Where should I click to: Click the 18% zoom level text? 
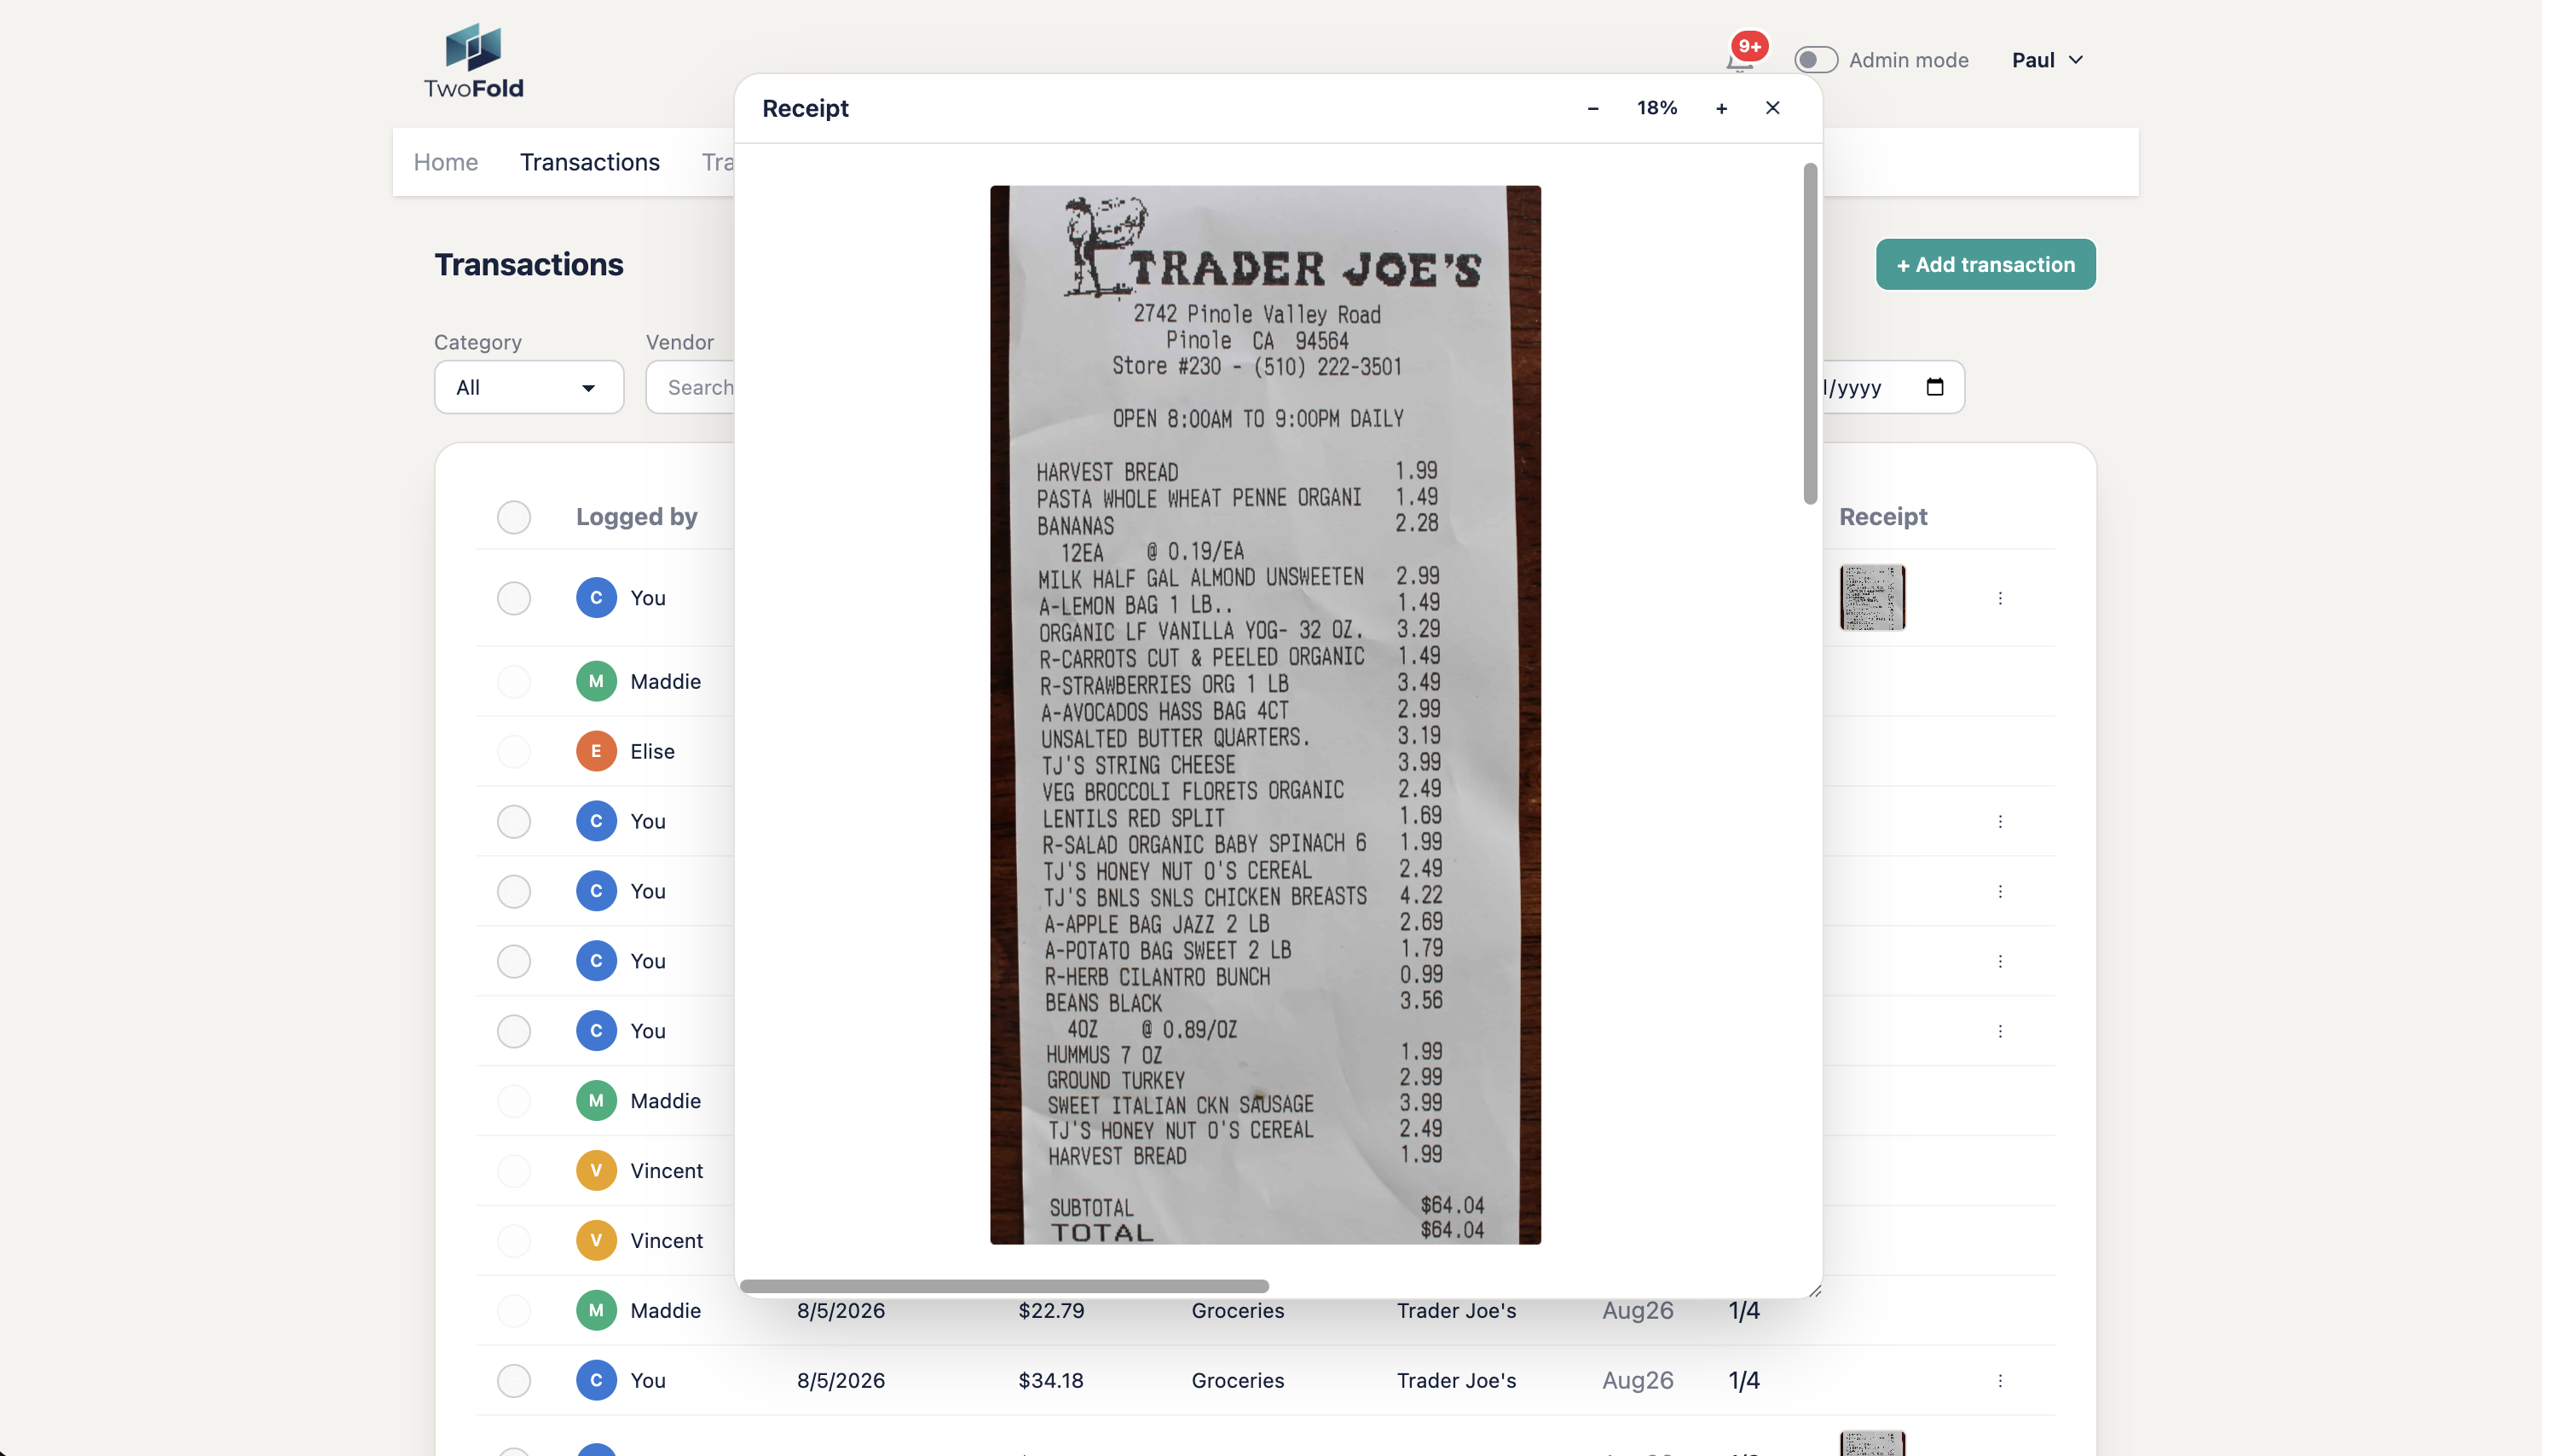1657,108
